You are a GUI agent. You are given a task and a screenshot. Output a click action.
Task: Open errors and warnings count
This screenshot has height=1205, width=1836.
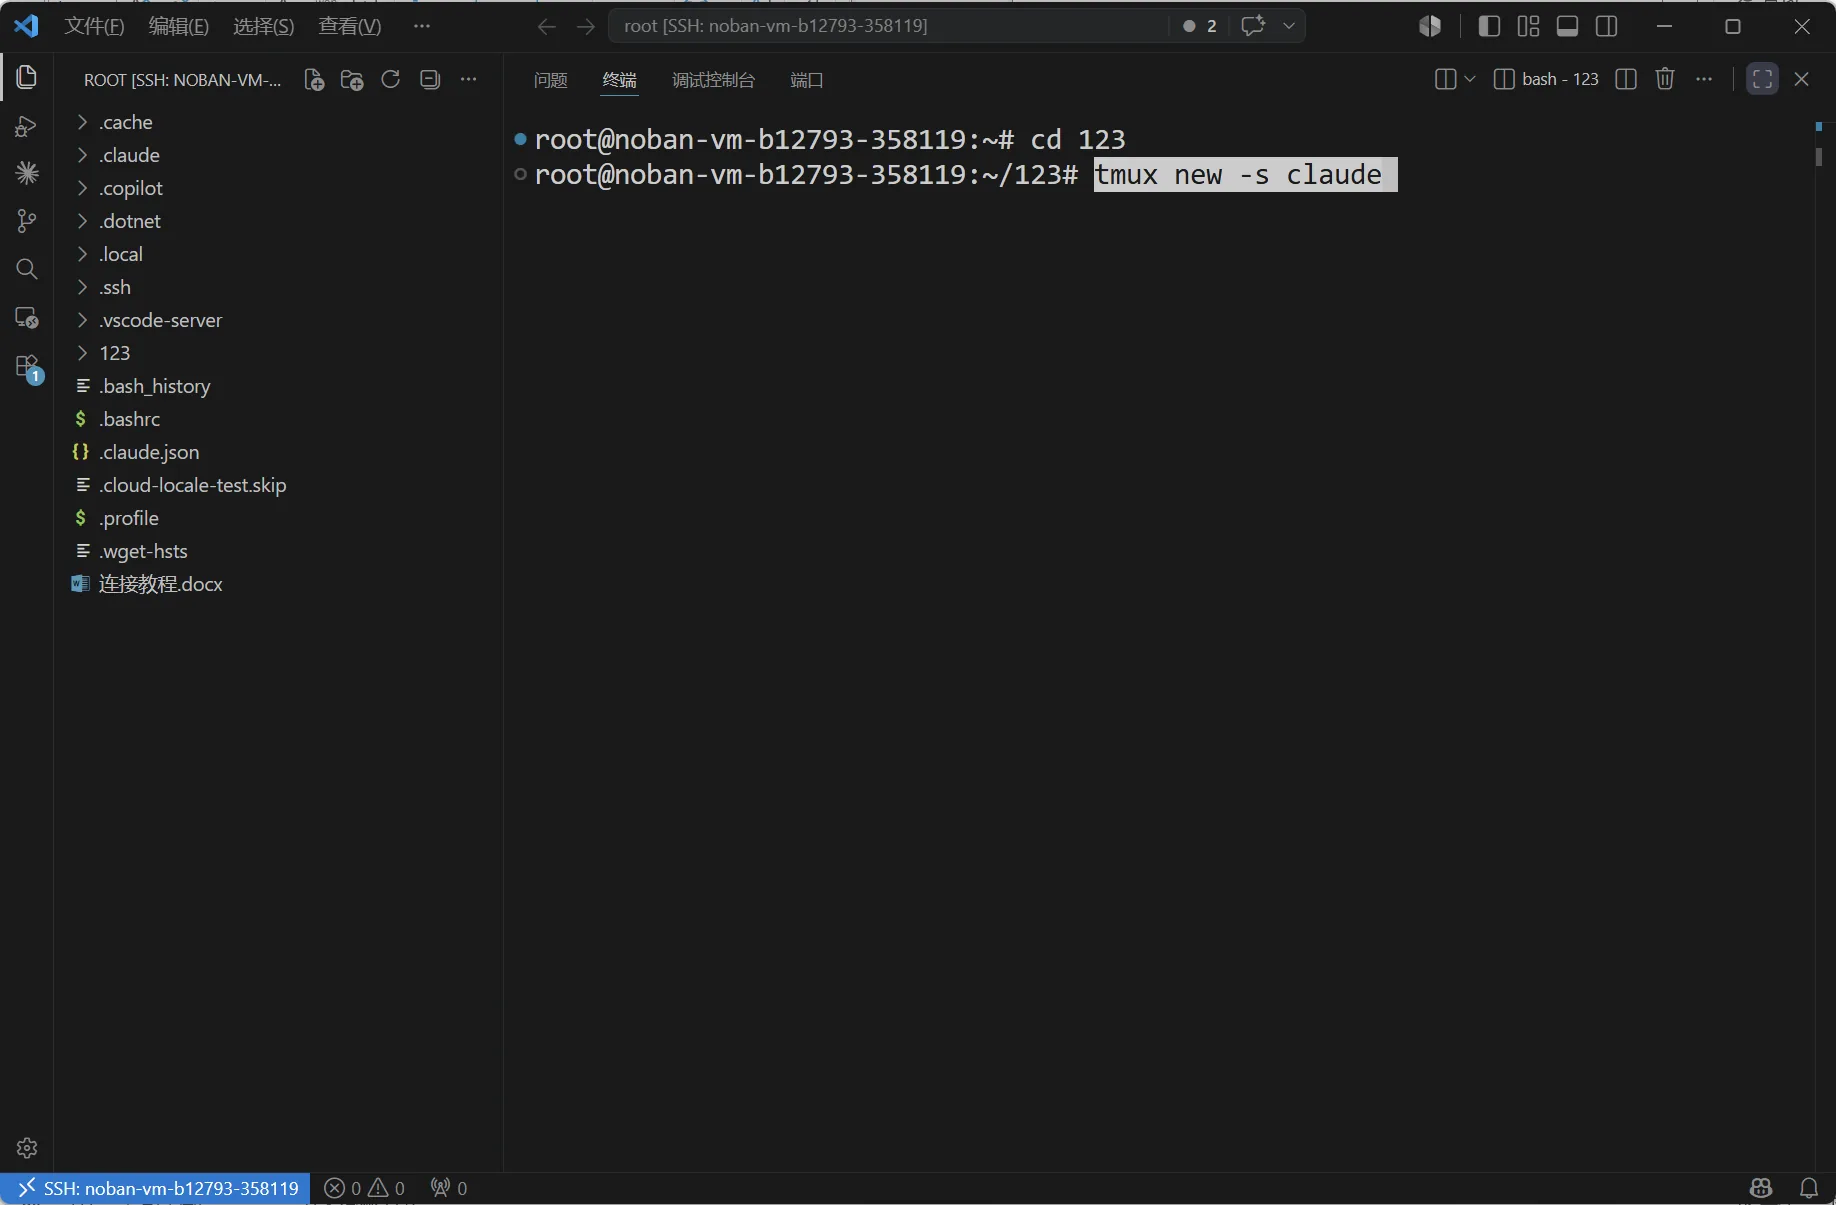click(x=364, y=1188)
